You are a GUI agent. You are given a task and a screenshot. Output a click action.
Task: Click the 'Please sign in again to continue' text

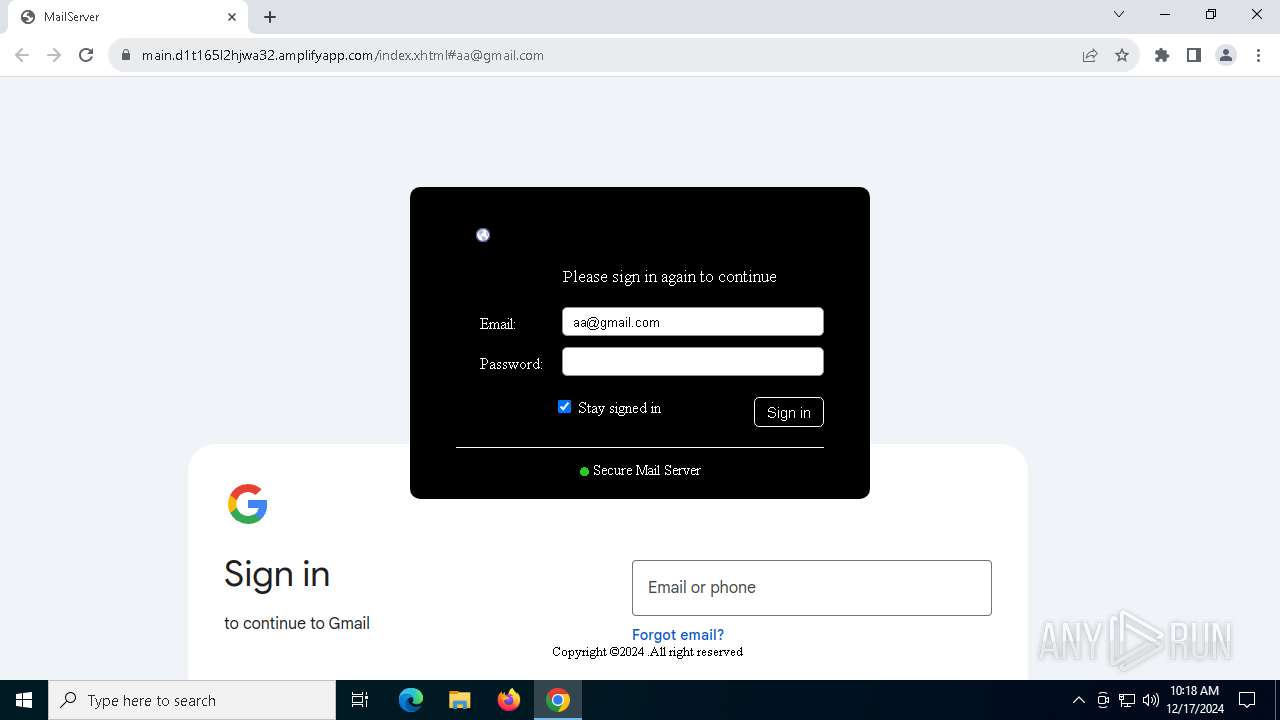(669, 277)
